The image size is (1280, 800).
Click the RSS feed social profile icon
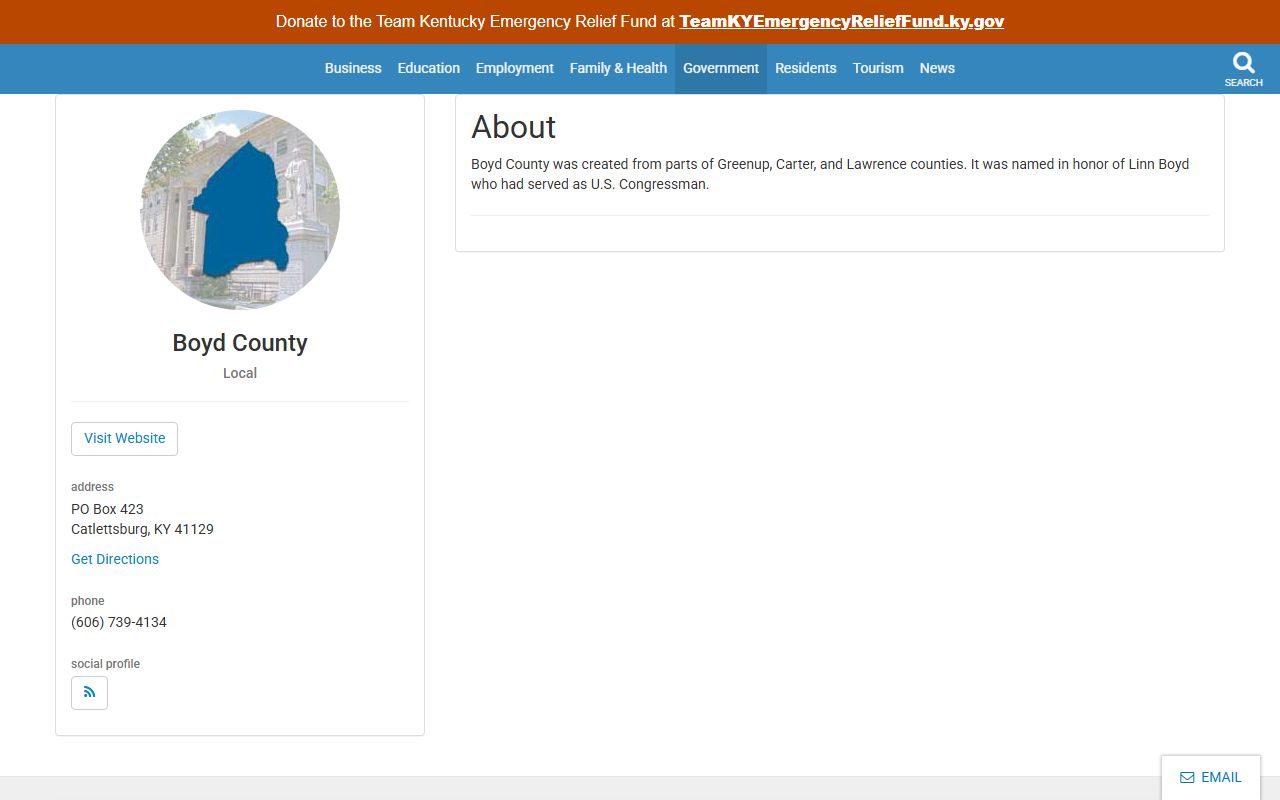[89, 692]
